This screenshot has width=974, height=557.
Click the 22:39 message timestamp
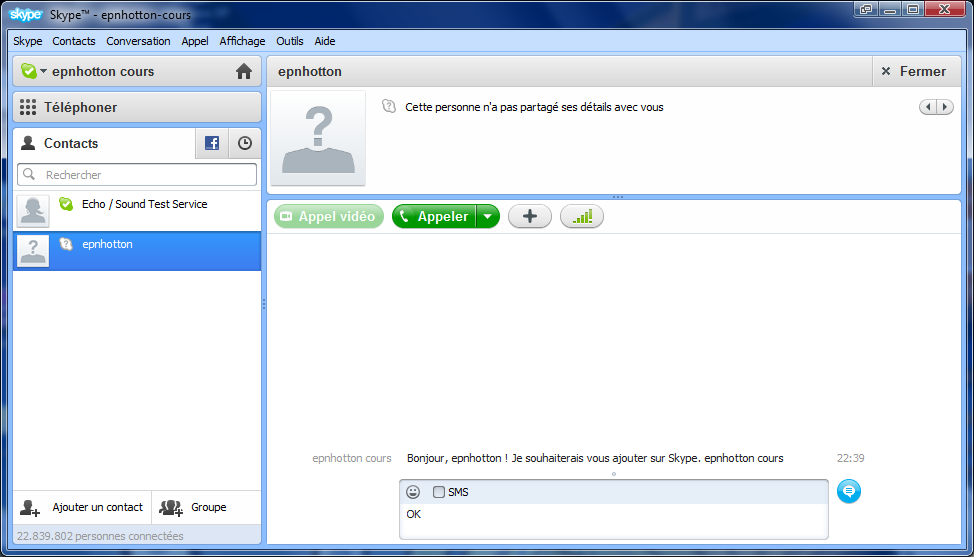coord(850,458)
